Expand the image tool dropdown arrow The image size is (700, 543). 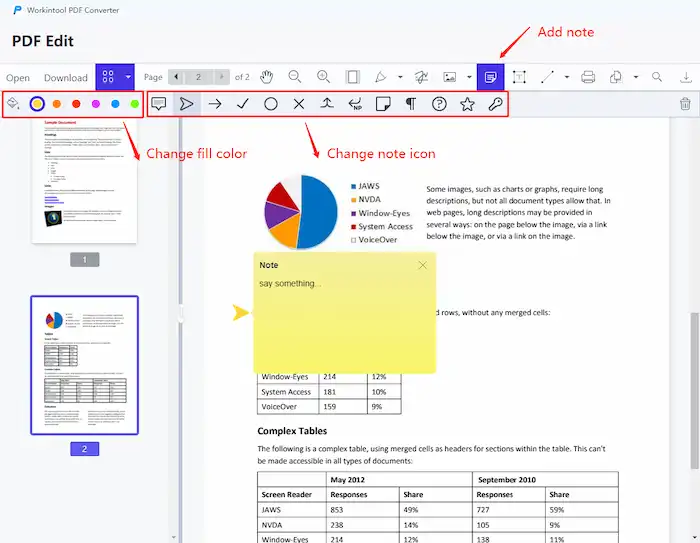[x=469, y=77]
